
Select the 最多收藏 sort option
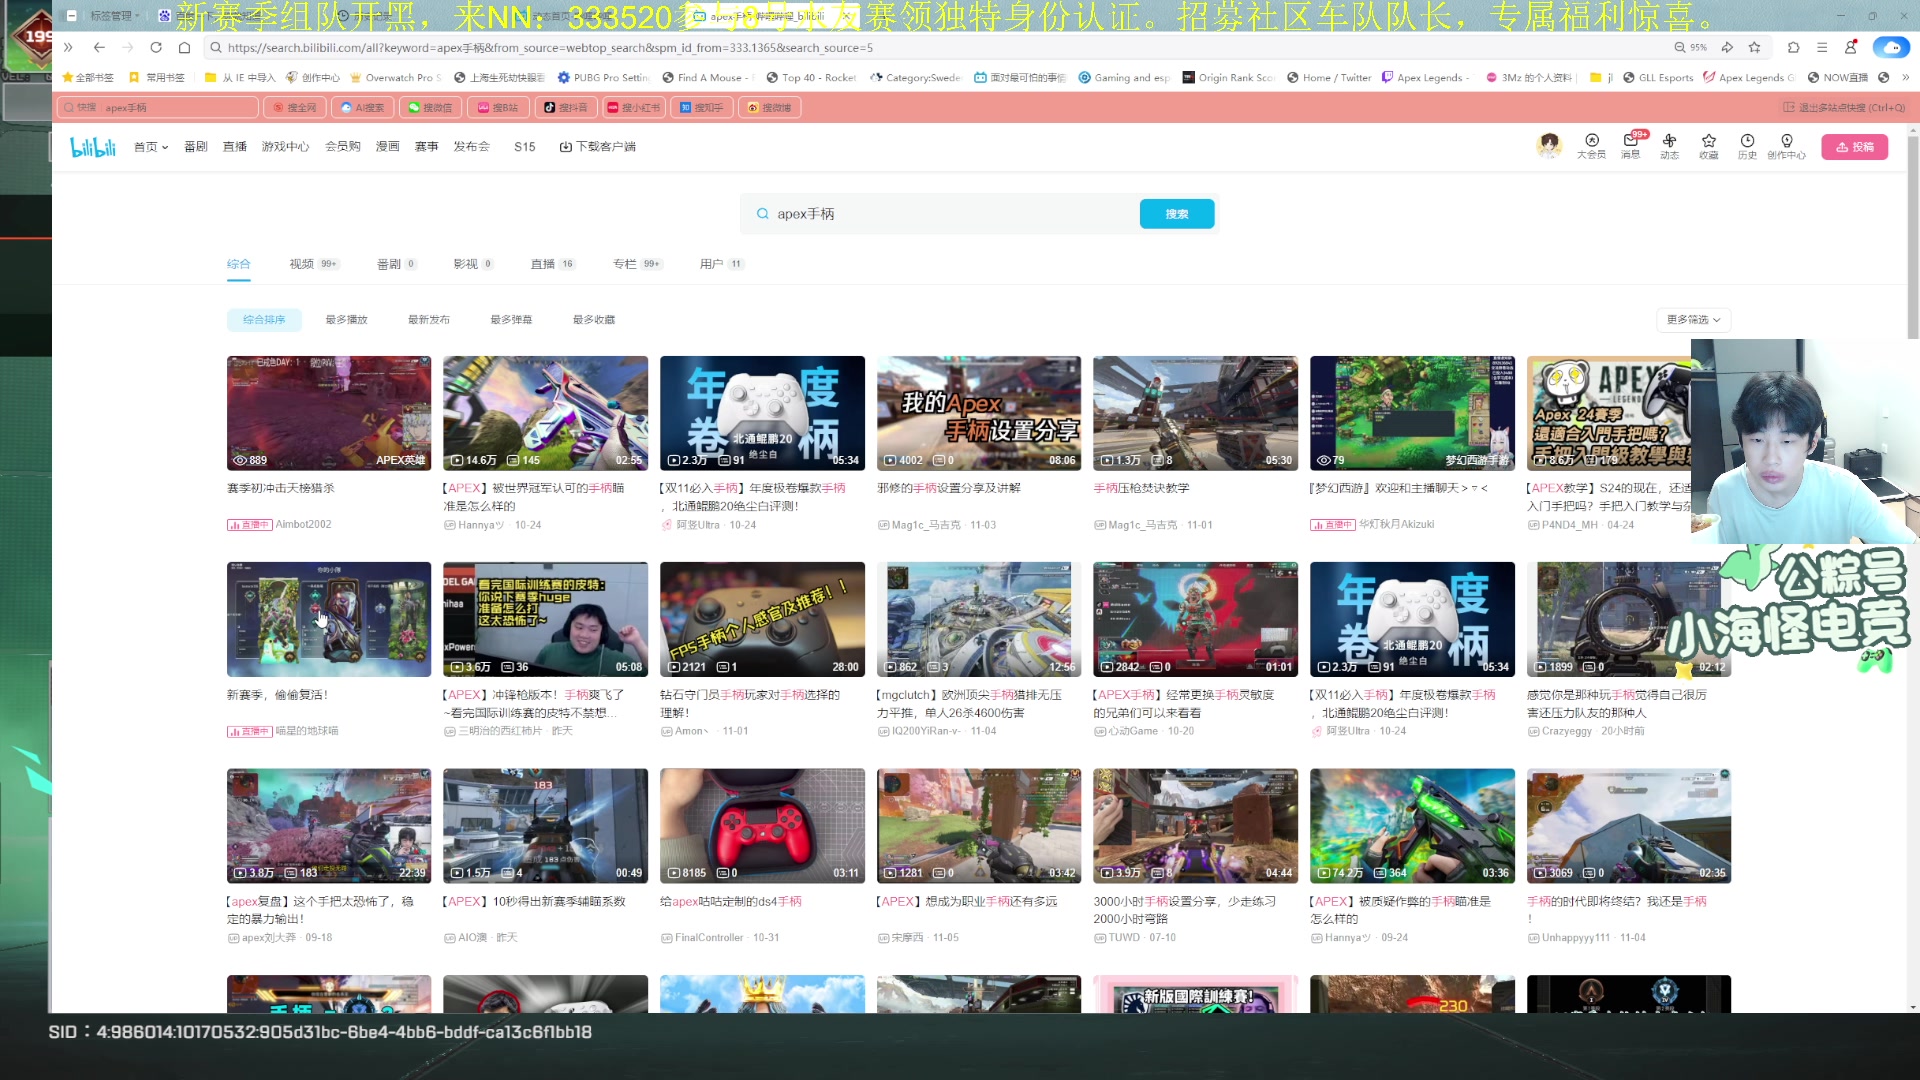click(x=593, y=320)
